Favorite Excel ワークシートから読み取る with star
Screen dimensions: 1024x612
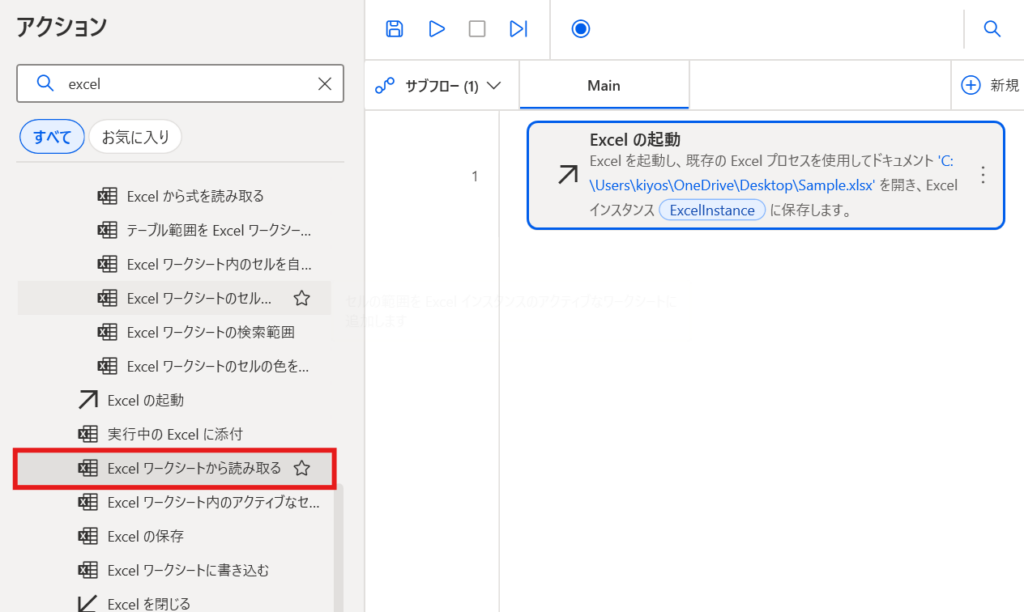pos(302,468)
